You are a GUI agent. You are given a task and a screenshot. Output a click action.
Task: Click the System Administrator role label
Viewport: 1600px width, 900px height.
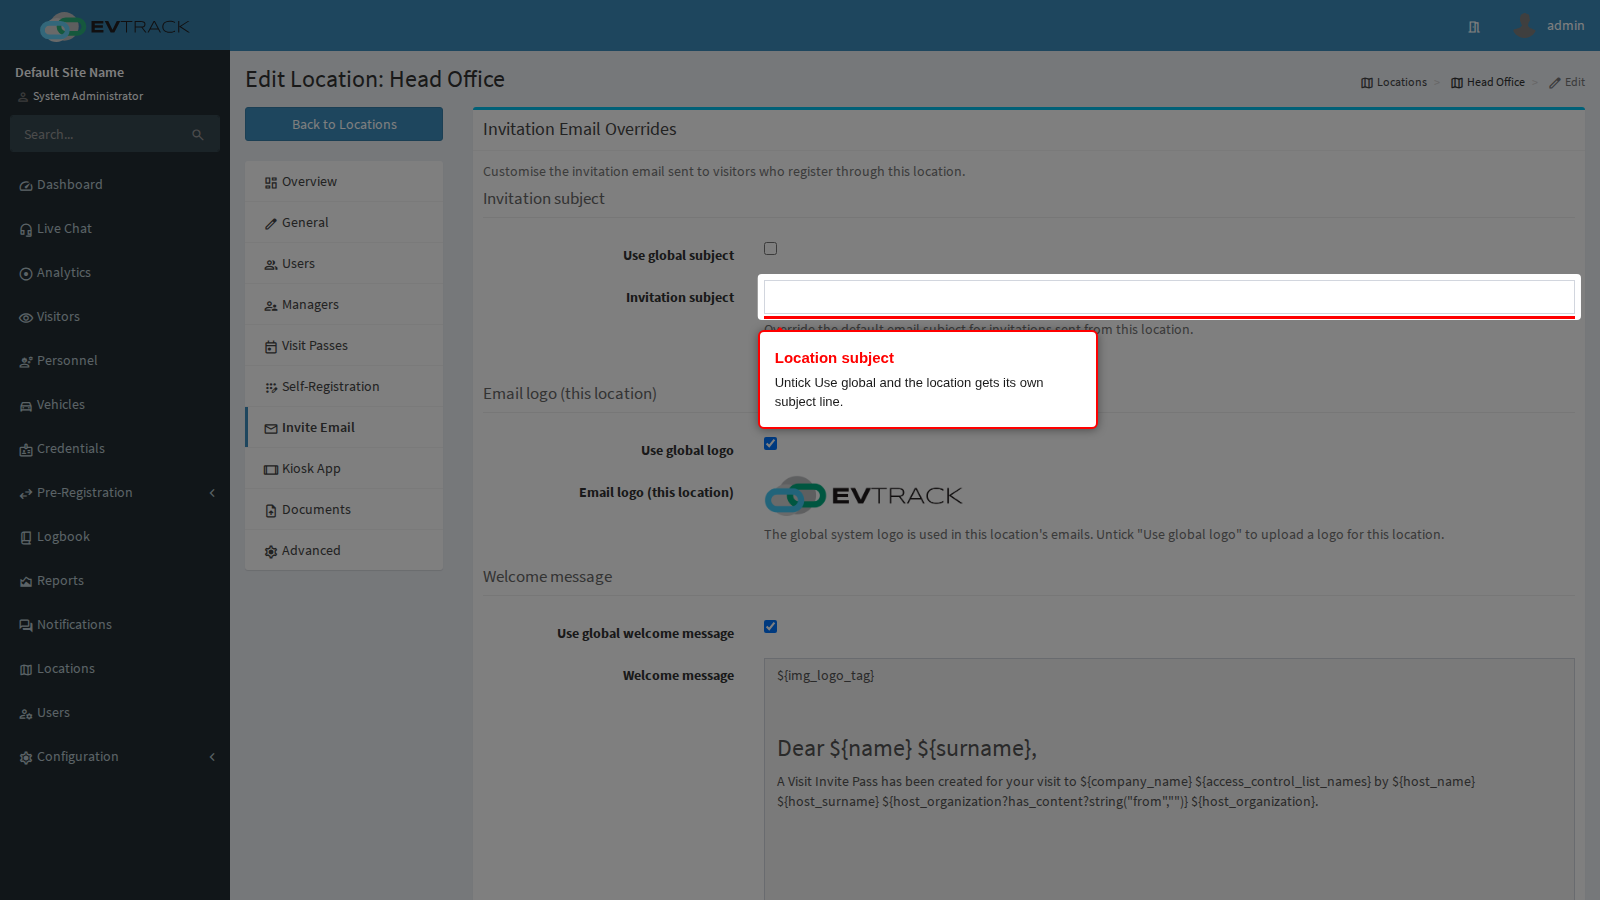[88, 96]
